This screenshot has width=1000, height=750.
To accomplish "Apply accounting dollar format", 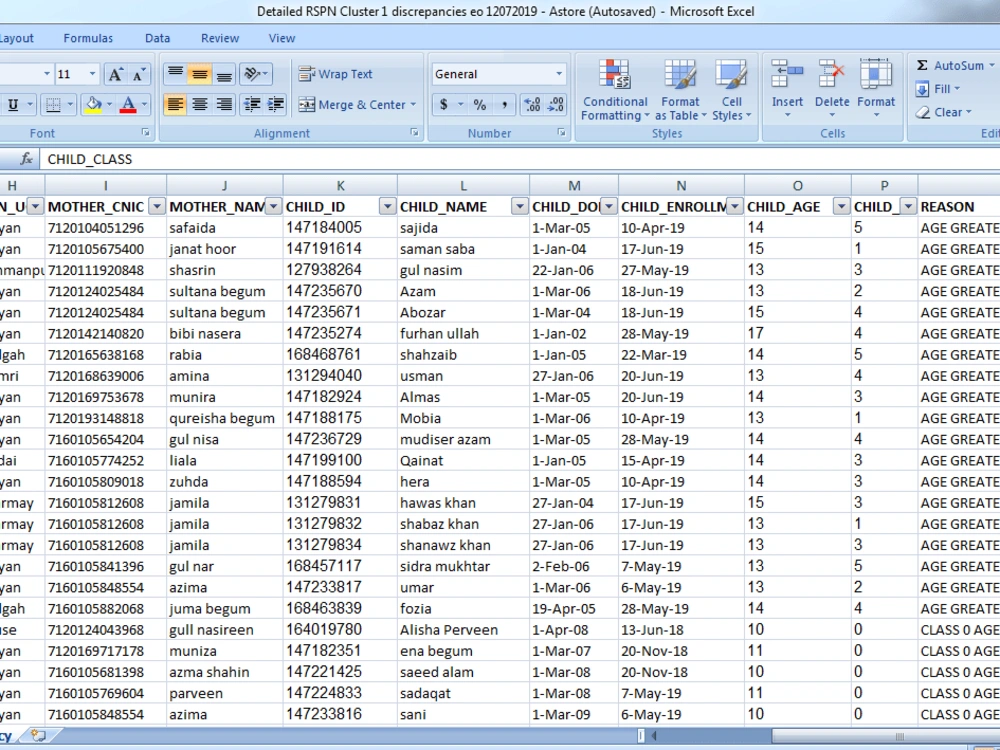I will [443, 105].
